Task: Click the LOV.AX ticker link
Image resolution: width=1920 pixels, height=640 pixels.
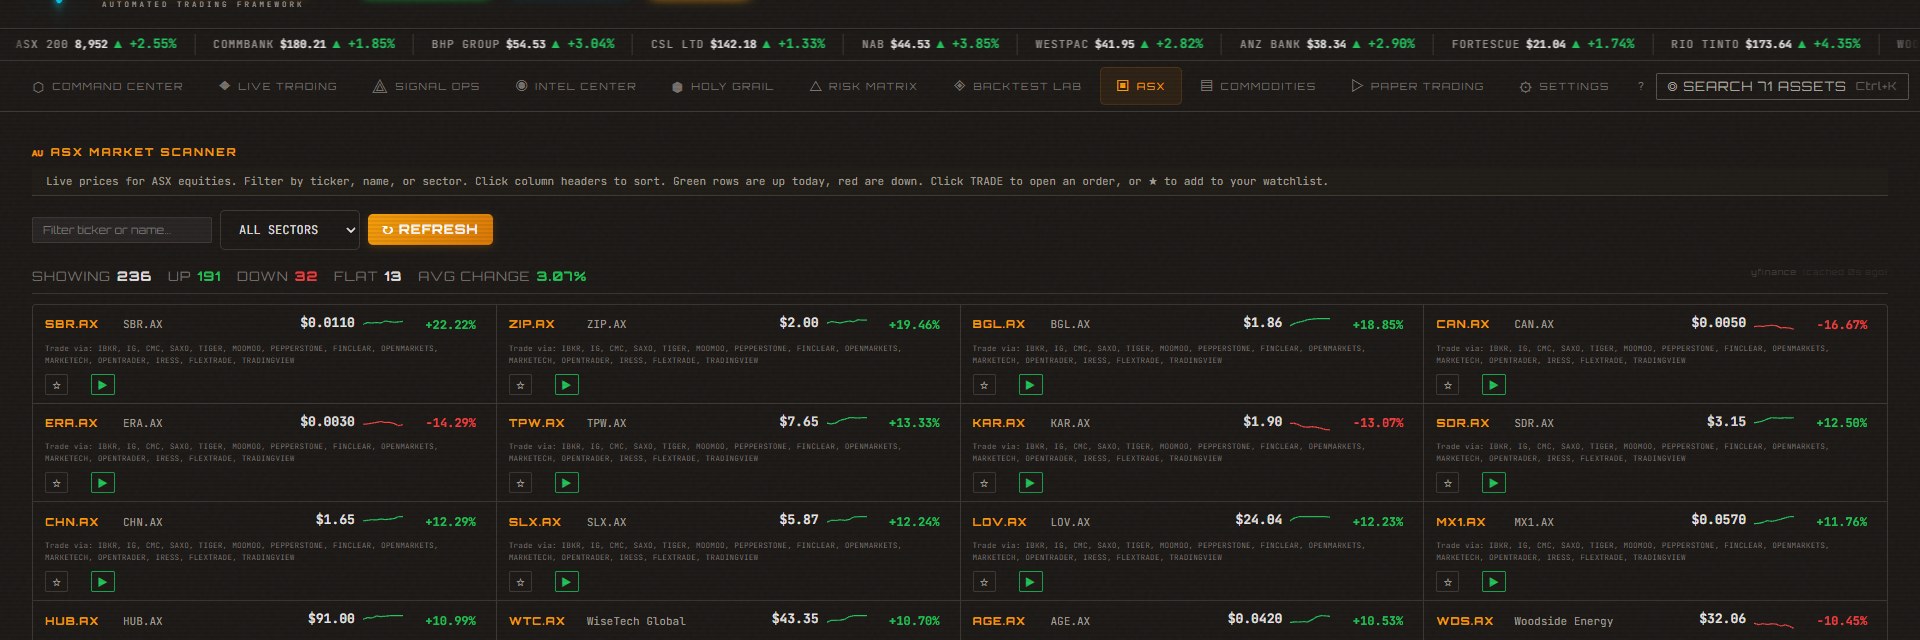Action: click(999, 522)
